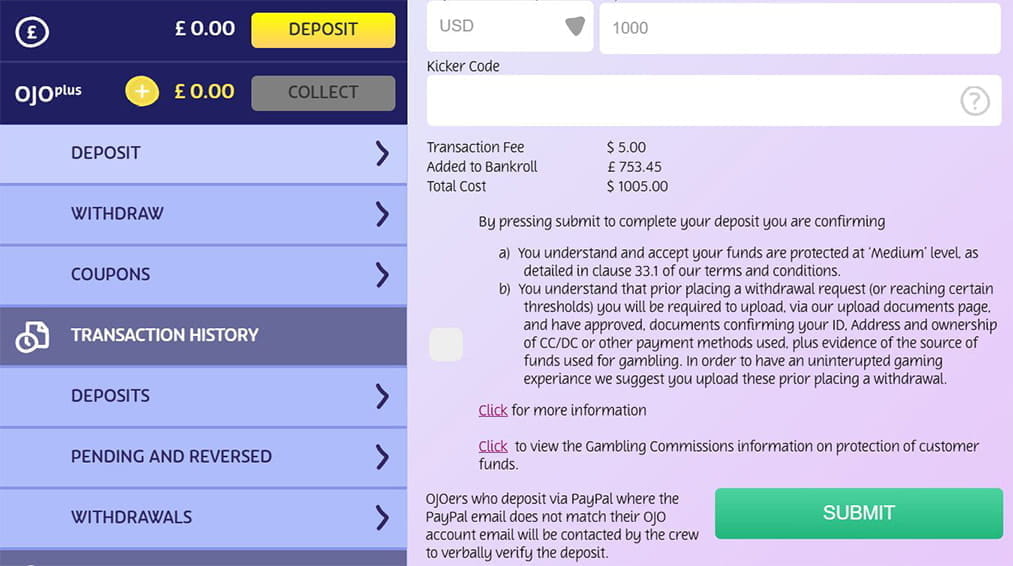This screenshot has width=1013, height=566.
Task: Tick the deposit confirmation checkbox
Action: pos(446,344)
